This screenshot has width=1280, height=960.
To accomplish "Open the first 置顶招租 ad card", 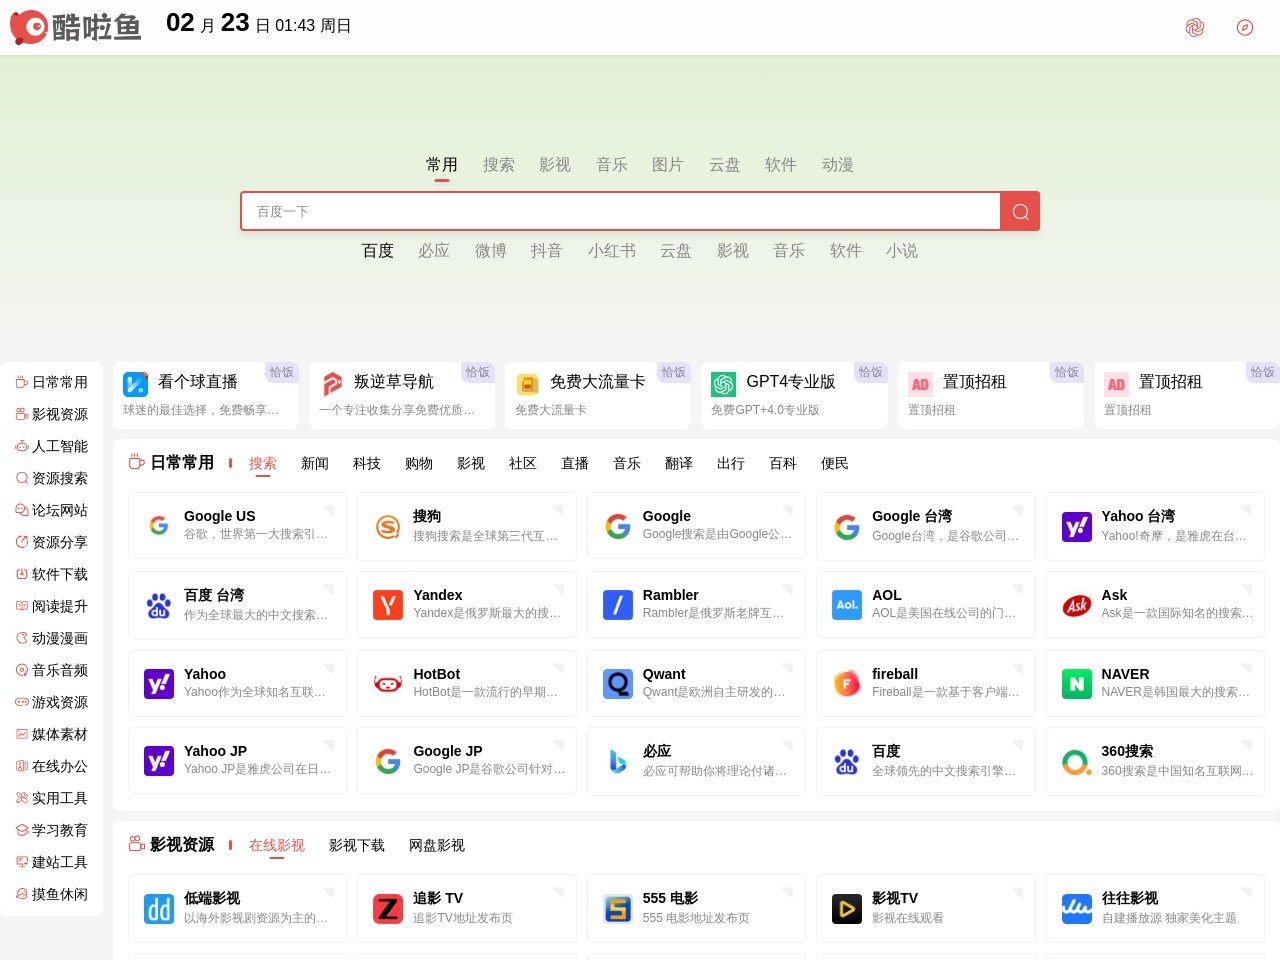I will pyautogui.click(x=991, y=396).
